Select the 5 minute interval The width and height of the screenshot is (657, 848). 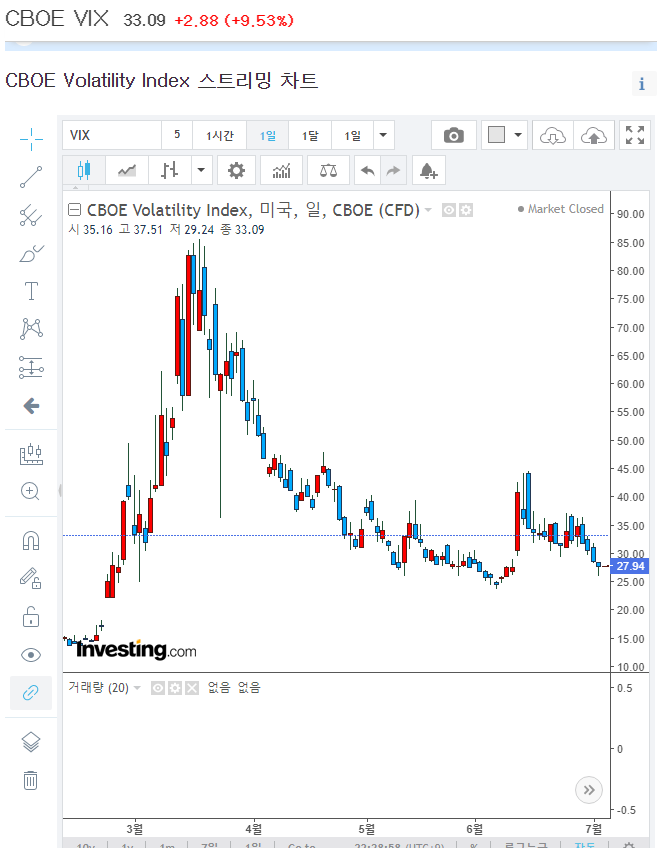[x=177, y=135]
